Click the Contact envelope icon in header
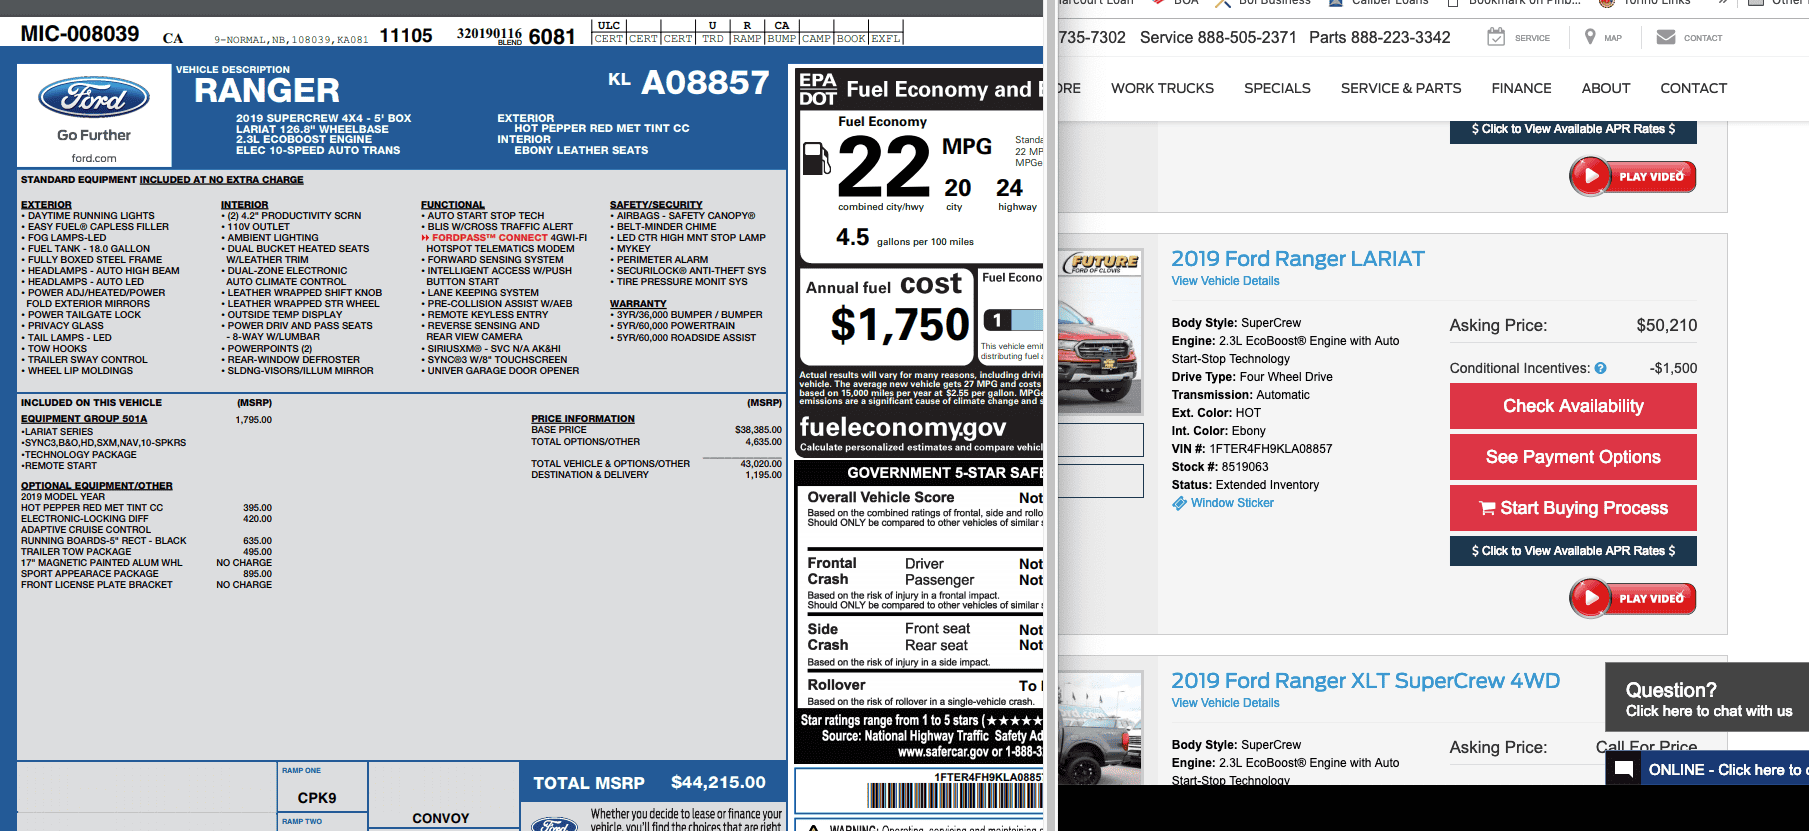The height and width of the screenshot is (831, 1809). coord(1666,37)
